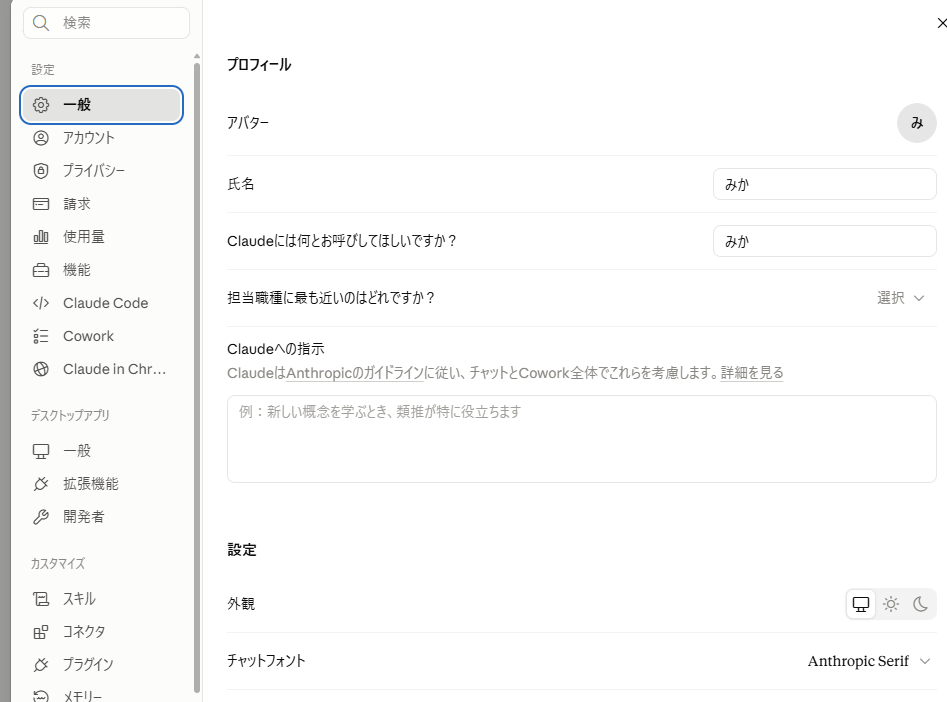Click the 拡張機能 plug icon
947x702 pixels.
[x=41, y=484]
